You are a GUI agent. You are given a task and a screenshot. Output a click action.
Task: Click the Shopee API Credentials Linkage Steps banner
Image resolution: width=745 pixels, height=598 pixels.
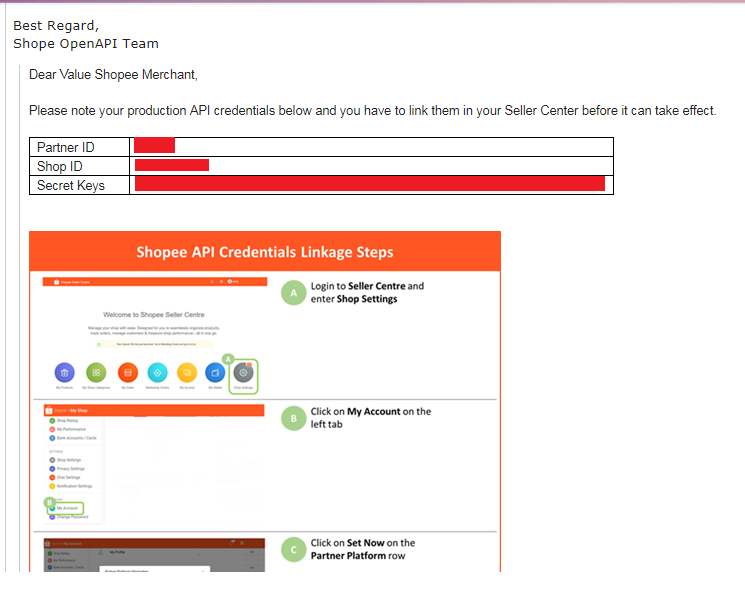(264, 251)
